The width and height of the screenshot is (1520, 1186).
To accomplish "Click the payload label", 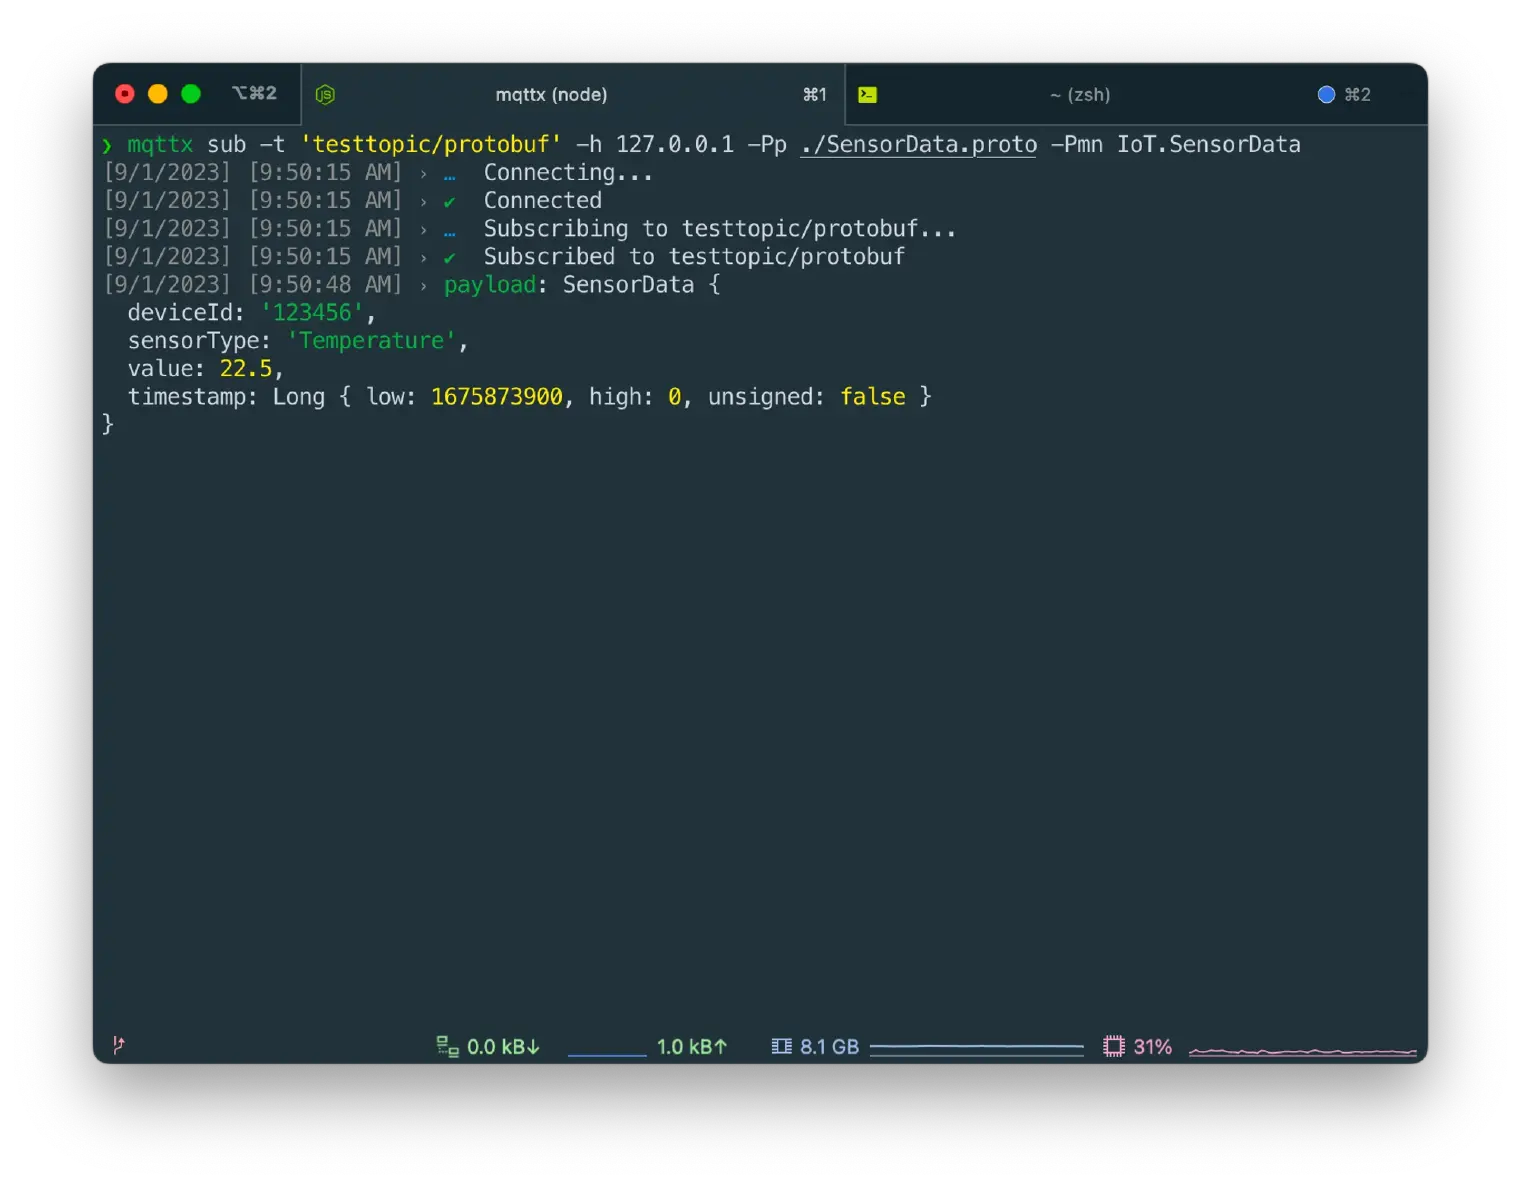I will (490, 285).
